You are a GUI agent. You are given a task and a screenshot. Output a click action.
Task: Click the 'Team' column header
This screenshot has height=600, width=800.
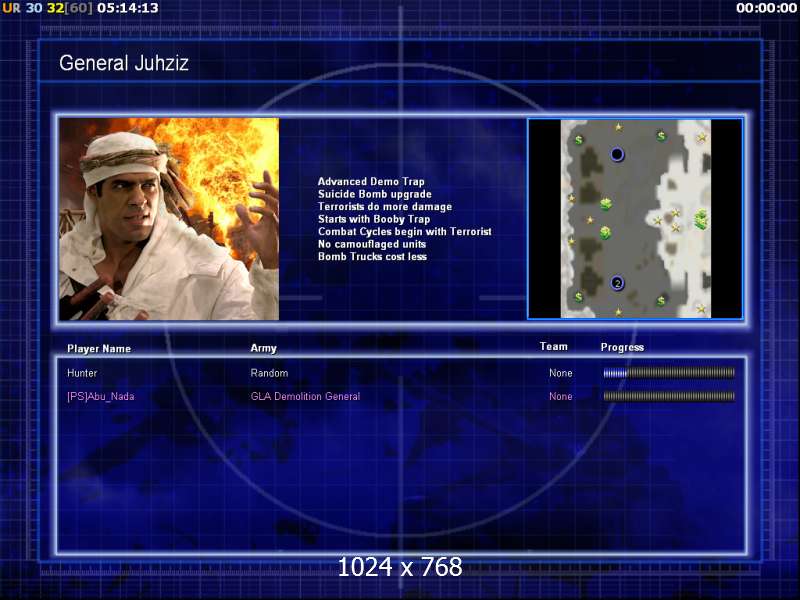click(x=554, y=346)
